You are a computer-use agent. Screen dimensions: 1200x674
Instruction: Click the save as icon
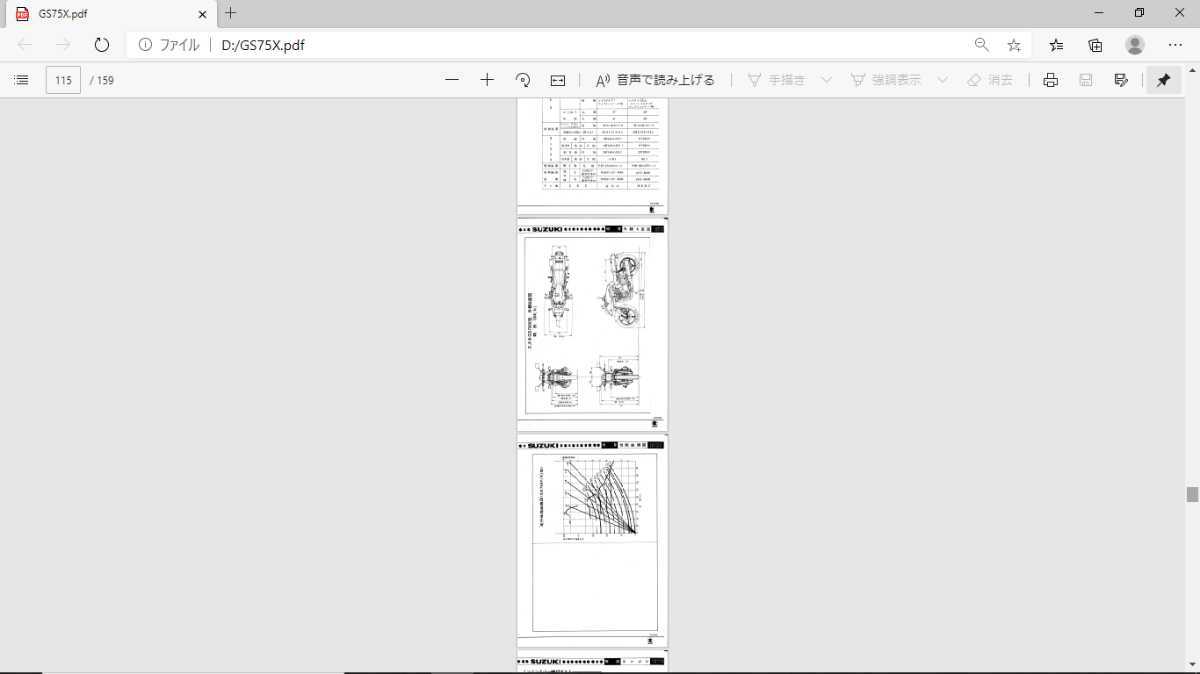click(1121, 80)
